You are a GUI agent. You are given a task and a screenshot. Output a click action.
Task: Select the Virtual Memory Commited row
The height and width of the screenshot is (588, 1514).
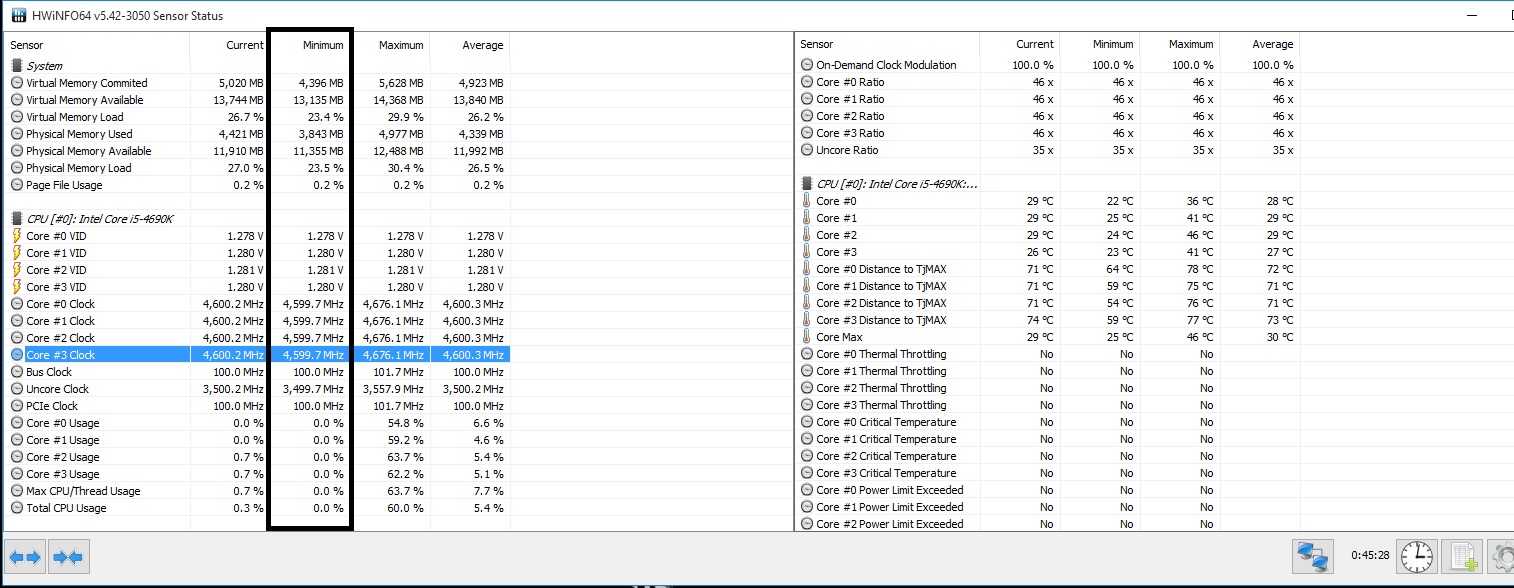258,83
